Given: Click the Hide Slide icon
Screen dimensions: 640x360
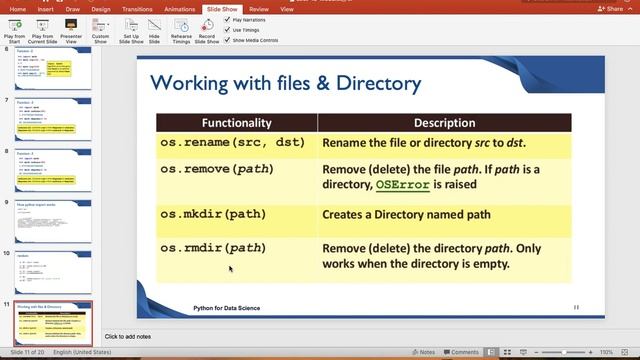Looking at the screenshot, I should 154,31.
